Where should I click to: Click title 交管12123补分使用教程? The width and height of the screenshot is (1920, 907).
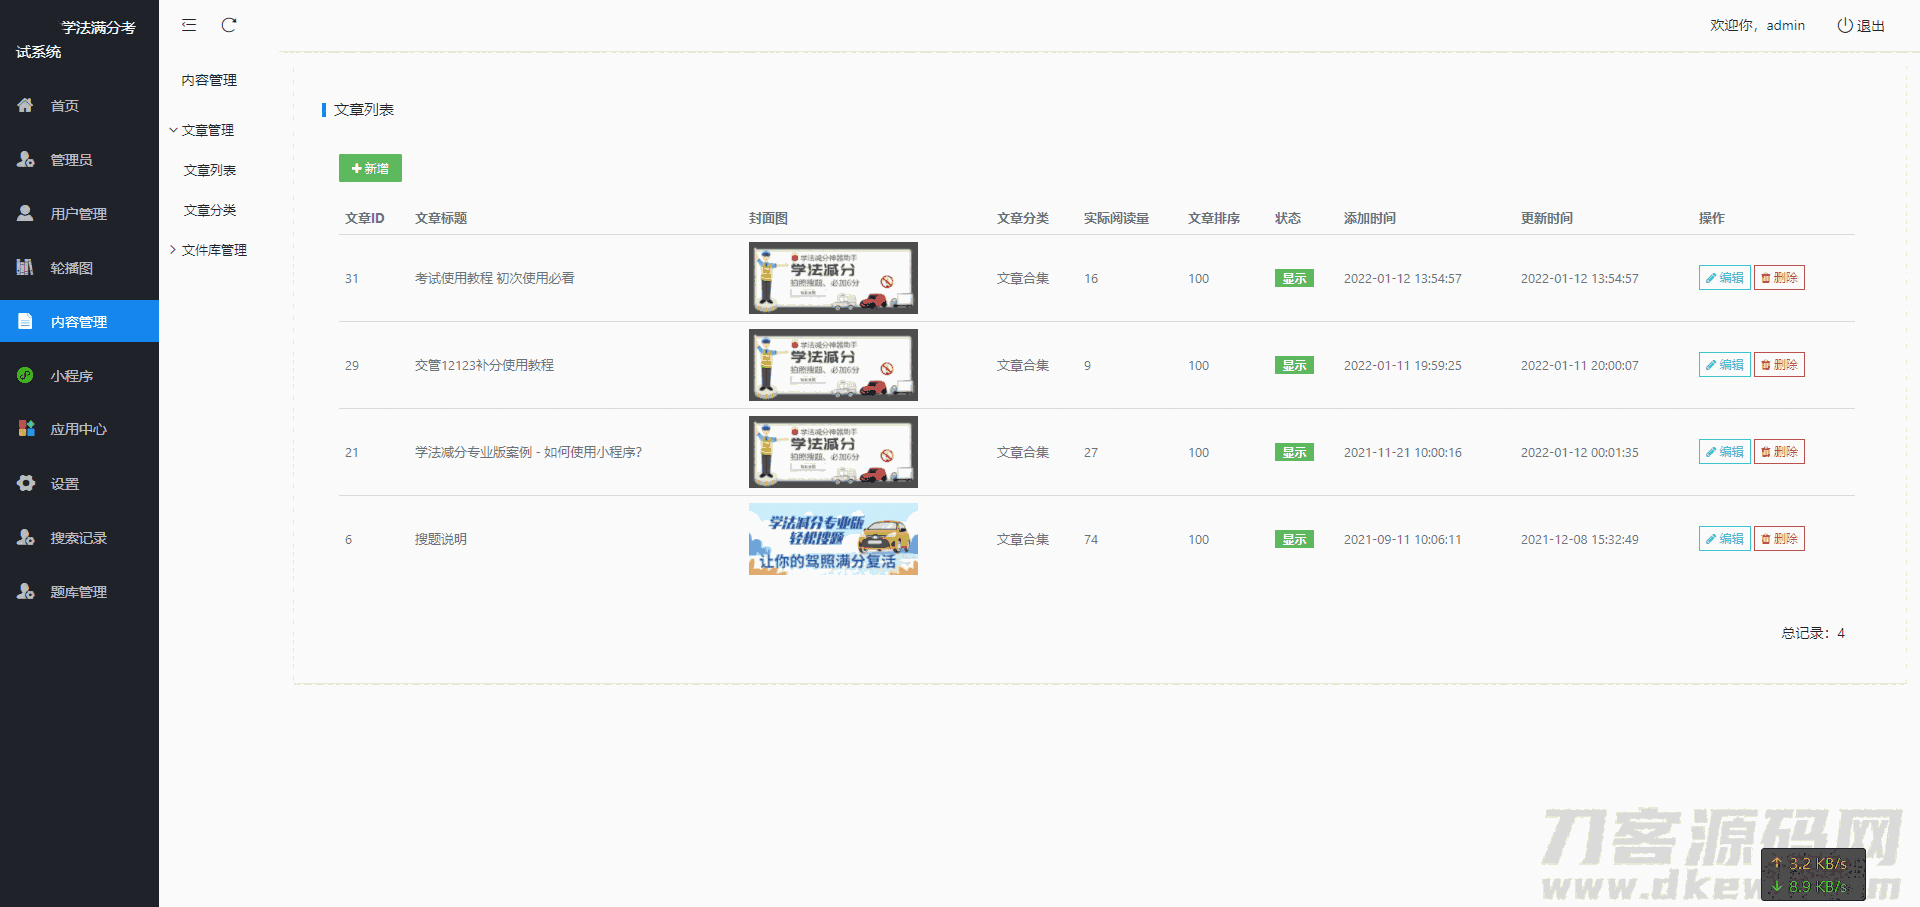(x=484, y=365)
